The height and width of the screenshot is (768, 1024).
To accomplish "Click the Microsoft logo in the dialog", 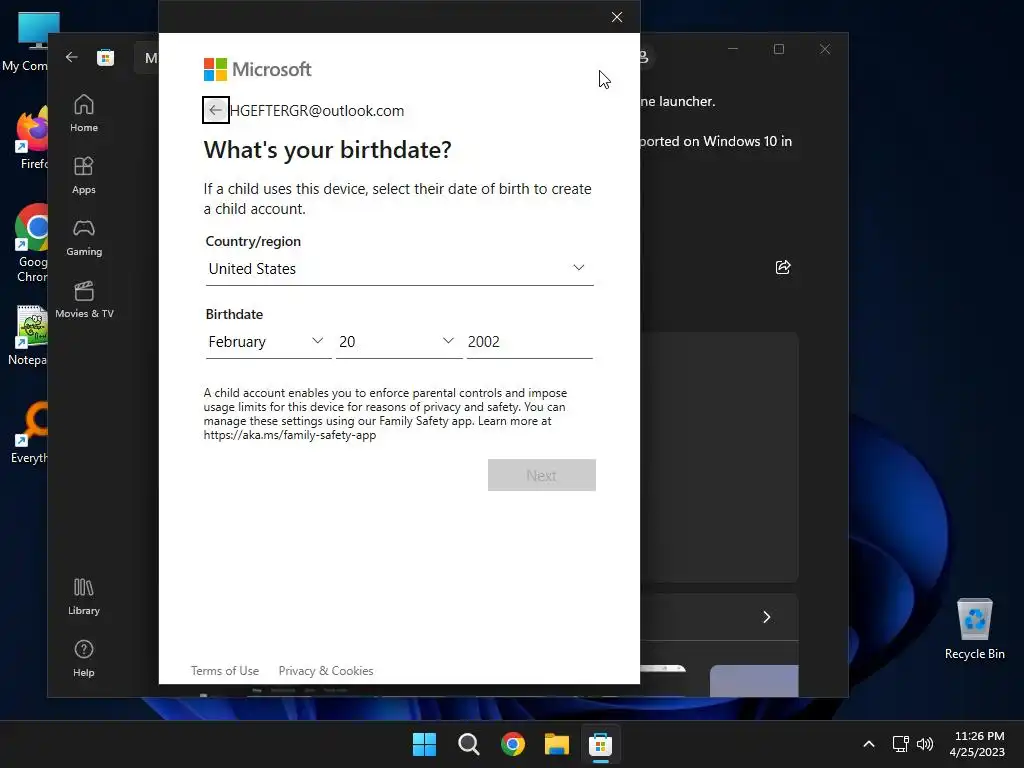I will coord(257,69).
